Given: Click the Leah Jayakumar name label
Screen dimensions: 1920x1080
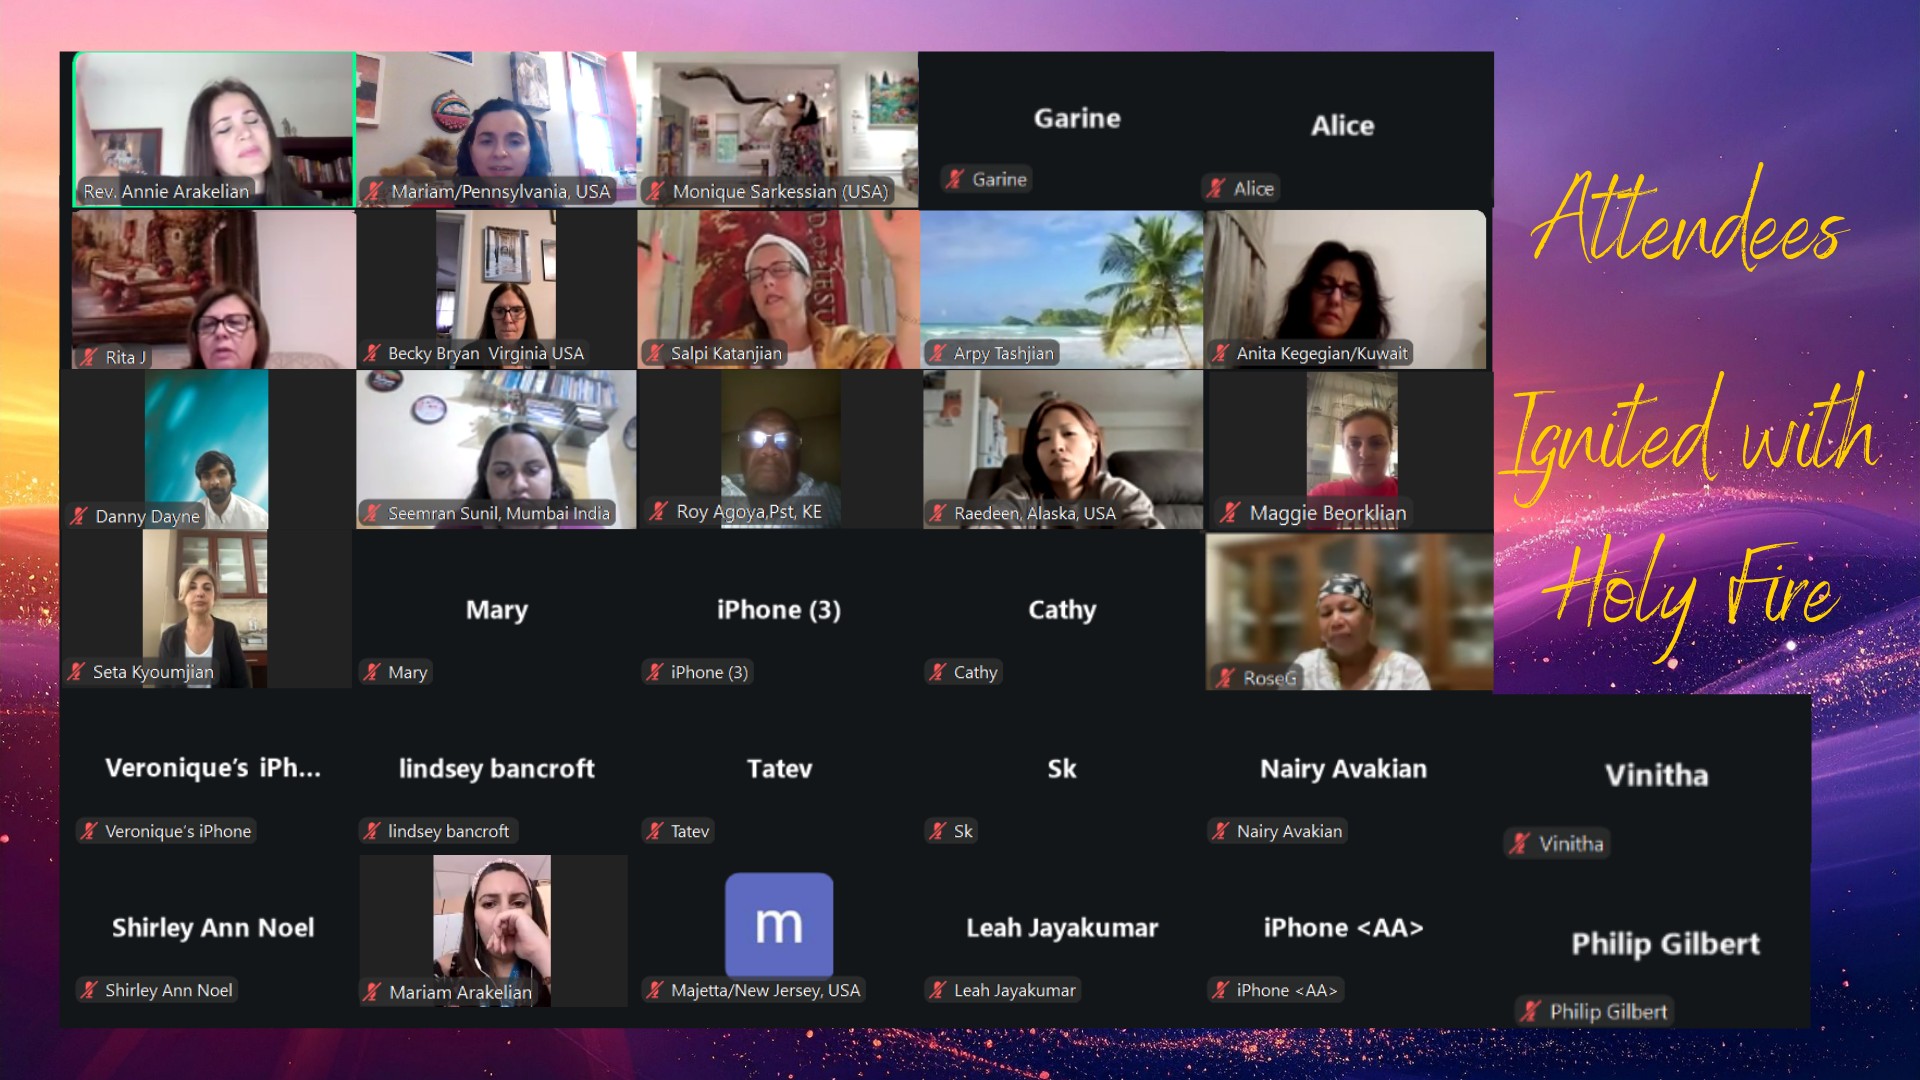Looking at the screenshot, I should pyautogui.click(x=1014, y=990).
